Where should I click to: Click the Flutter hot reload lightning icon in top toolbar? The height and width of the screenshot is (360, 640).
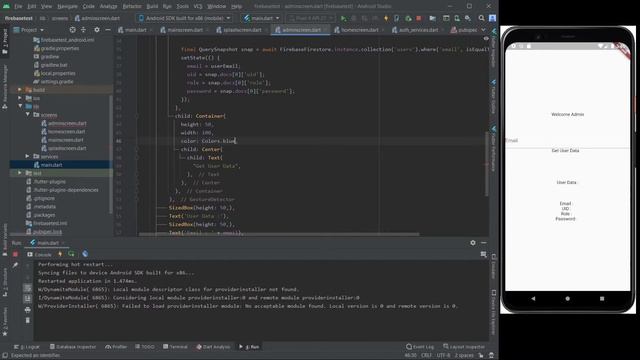[x=386, y=18]
